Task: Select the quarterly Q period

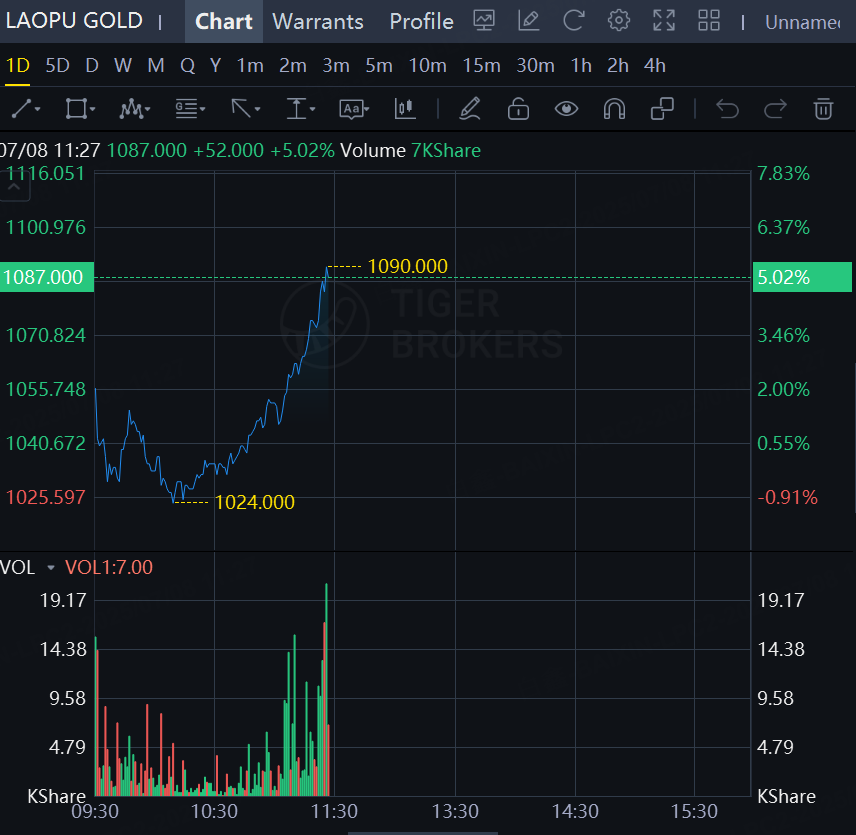Action: (x=187, y=65)
